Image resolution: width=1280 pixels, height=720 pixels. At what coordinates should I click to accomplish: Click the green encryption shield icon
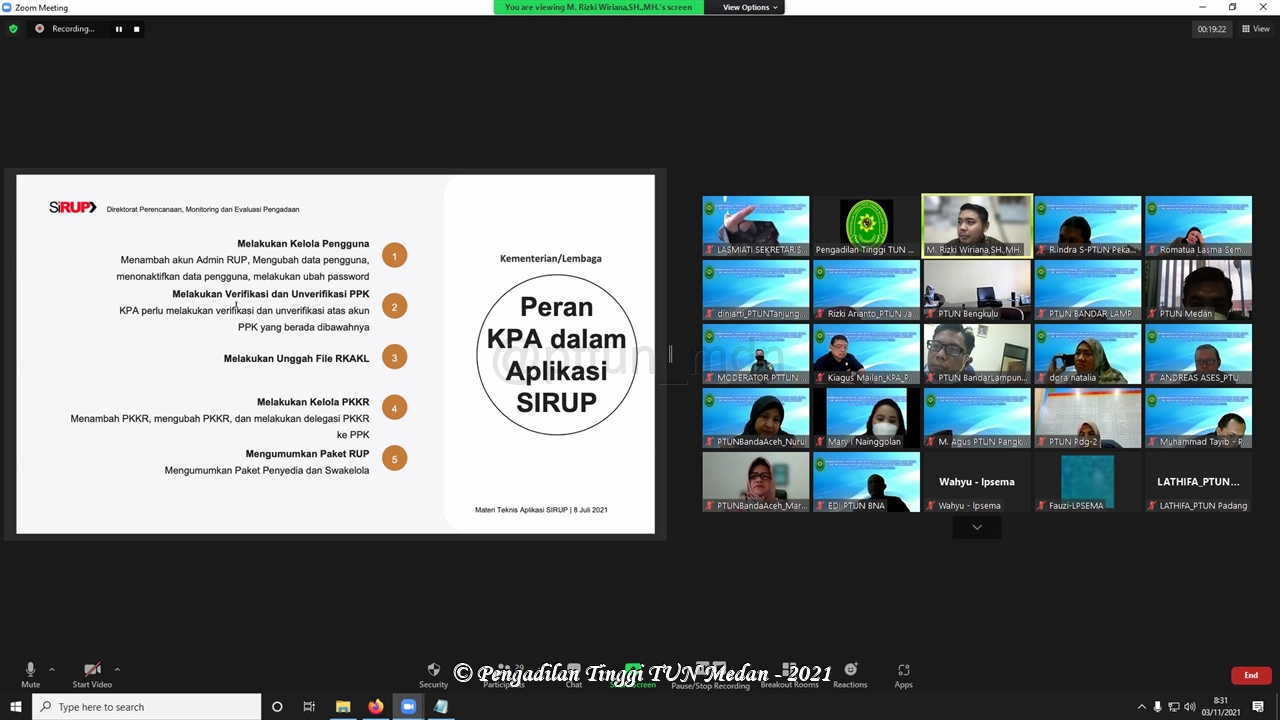tap(13, 29)
